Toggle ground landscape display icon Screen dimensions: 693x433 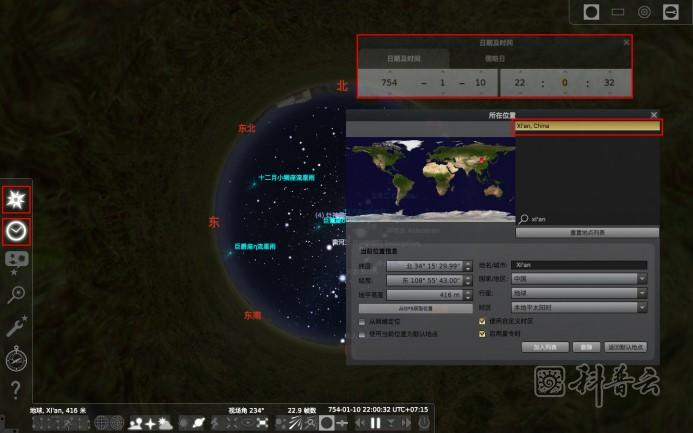tap(135, 423)
